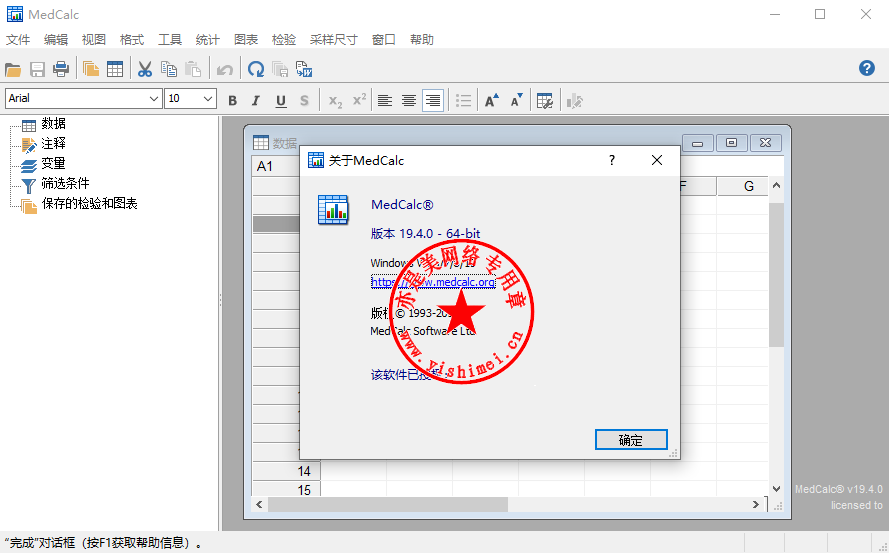Click the Print icon
The width and height of the screenshot is (889, 553).
coord(61,70)
